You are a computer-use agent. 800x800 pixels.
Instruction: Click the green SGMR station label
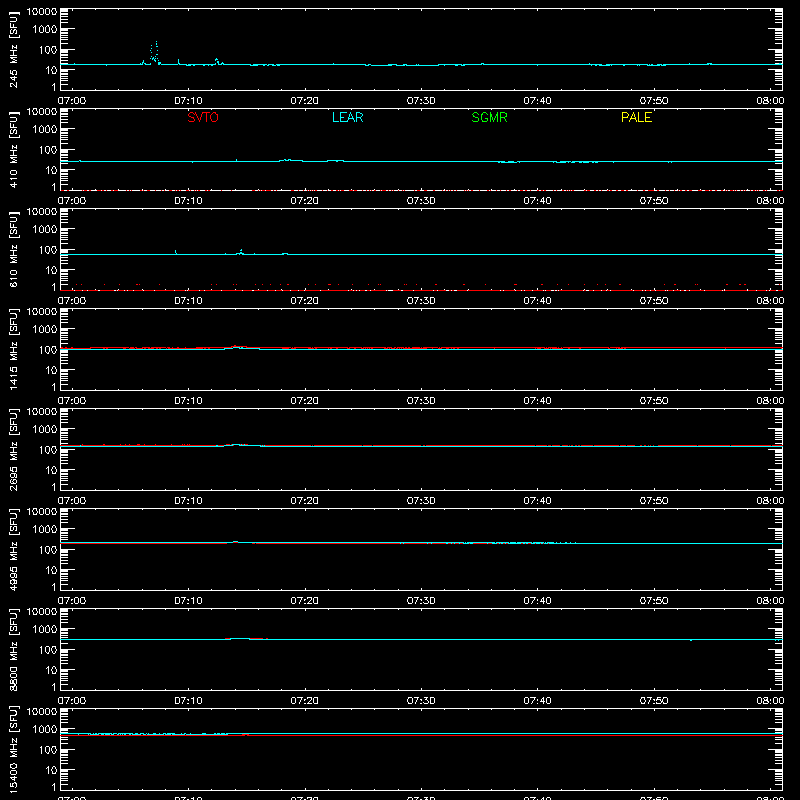(x=489, y=117)
